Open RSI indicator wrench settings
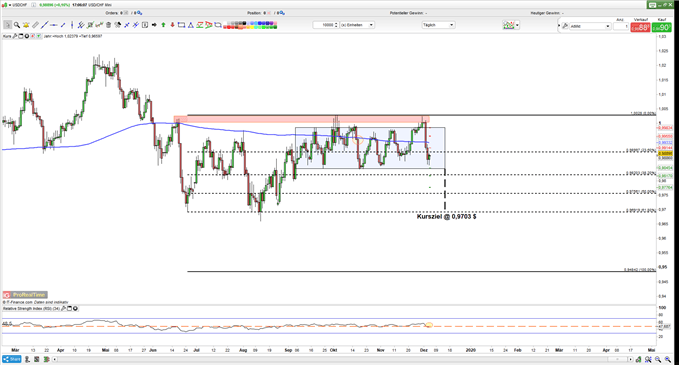 coord(64,309)
